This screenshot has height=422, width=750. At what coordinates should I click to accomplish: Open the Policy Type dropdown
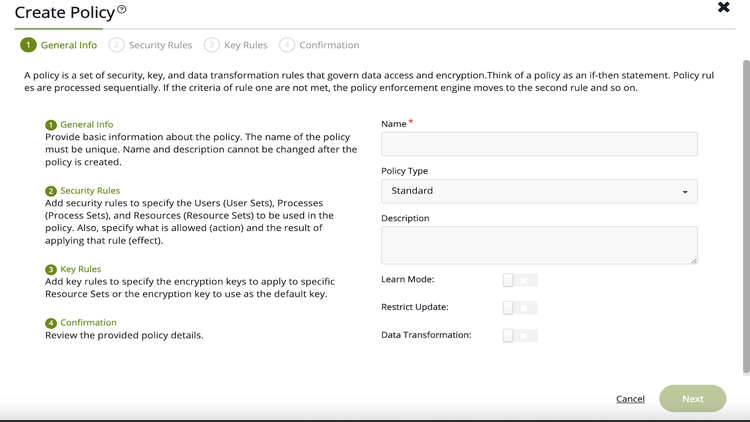539,191
